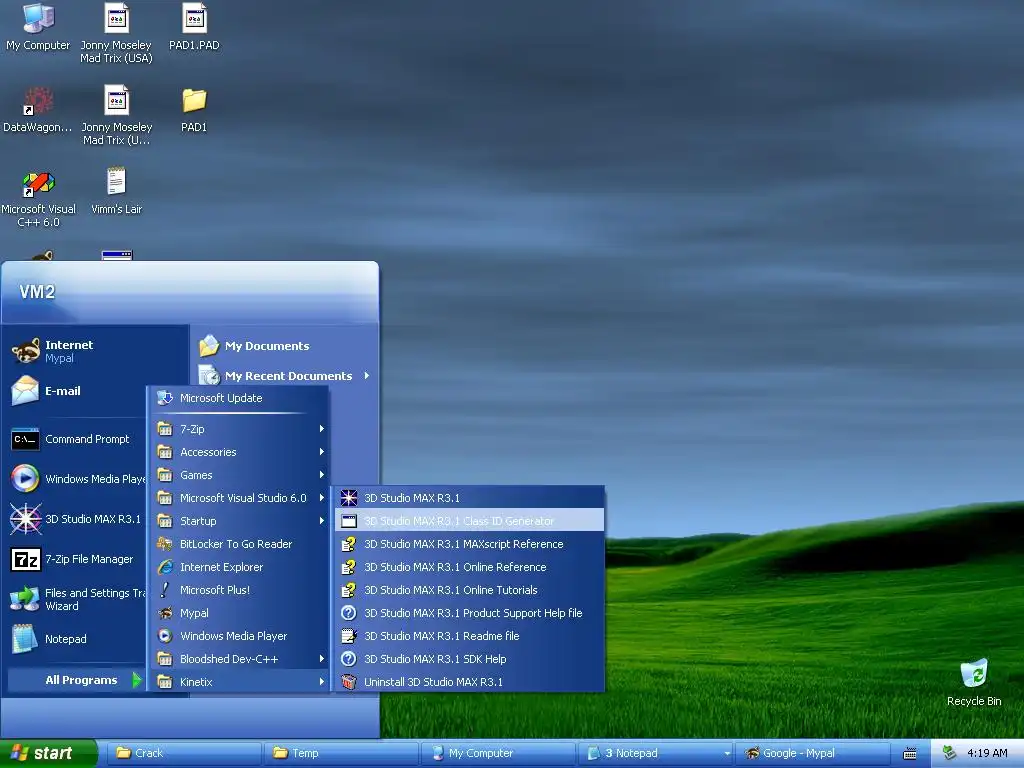Switch to Temp folder taskbar button
This screenshot has height=768, width=1024.
[341, 753]
